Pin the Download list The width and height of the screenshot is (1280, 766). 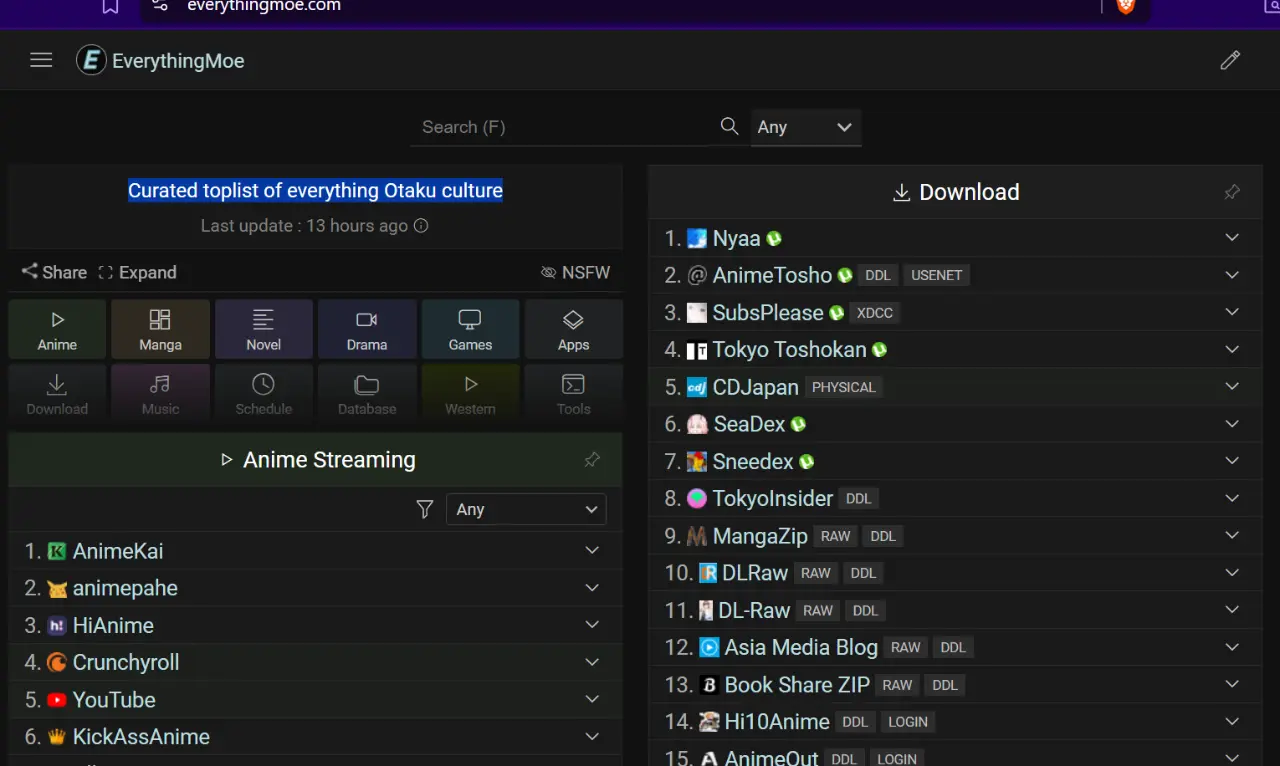coord(1232,192)
